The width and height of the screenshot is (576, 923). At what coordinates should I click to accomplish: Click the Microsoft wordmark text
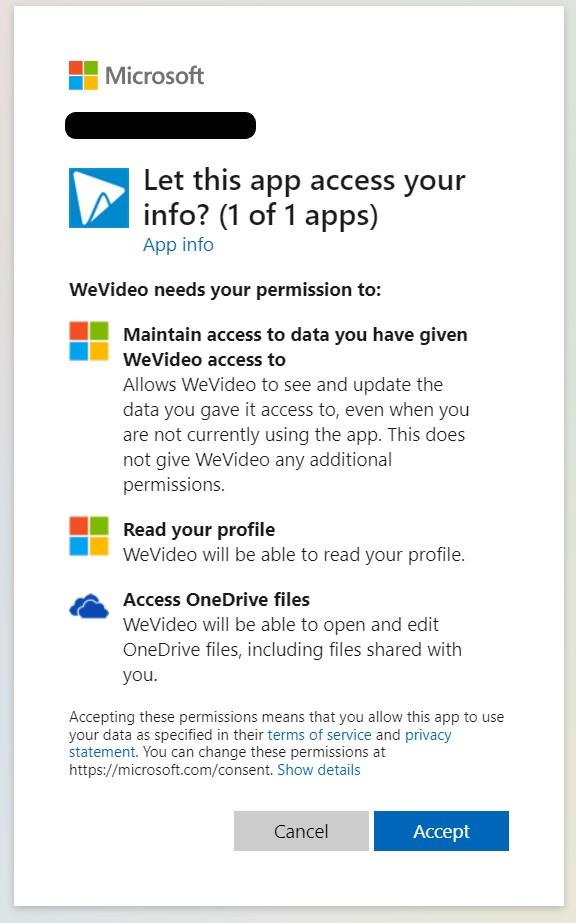click(155, 75)
